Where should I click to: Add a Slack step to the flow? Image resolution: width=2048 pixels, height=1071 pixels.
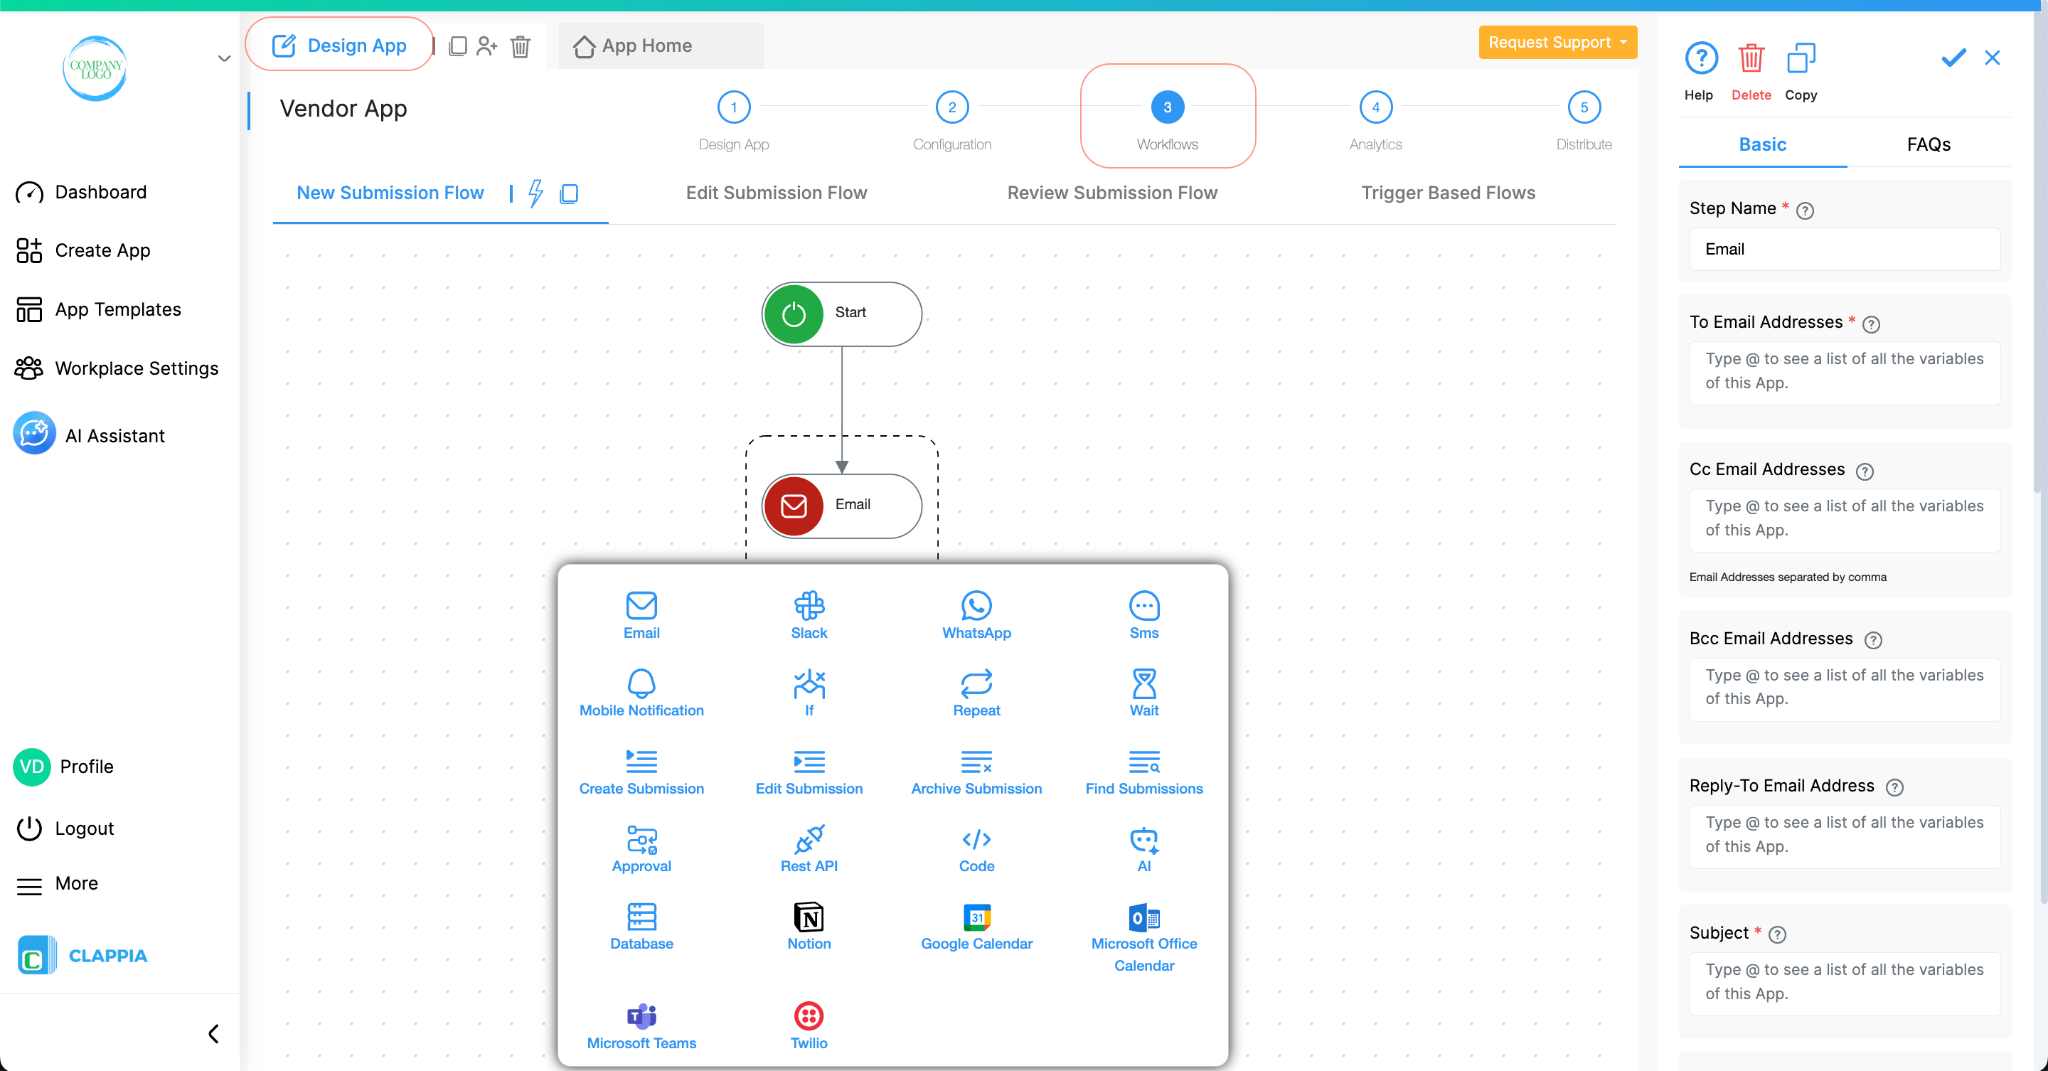pos(808,614)
